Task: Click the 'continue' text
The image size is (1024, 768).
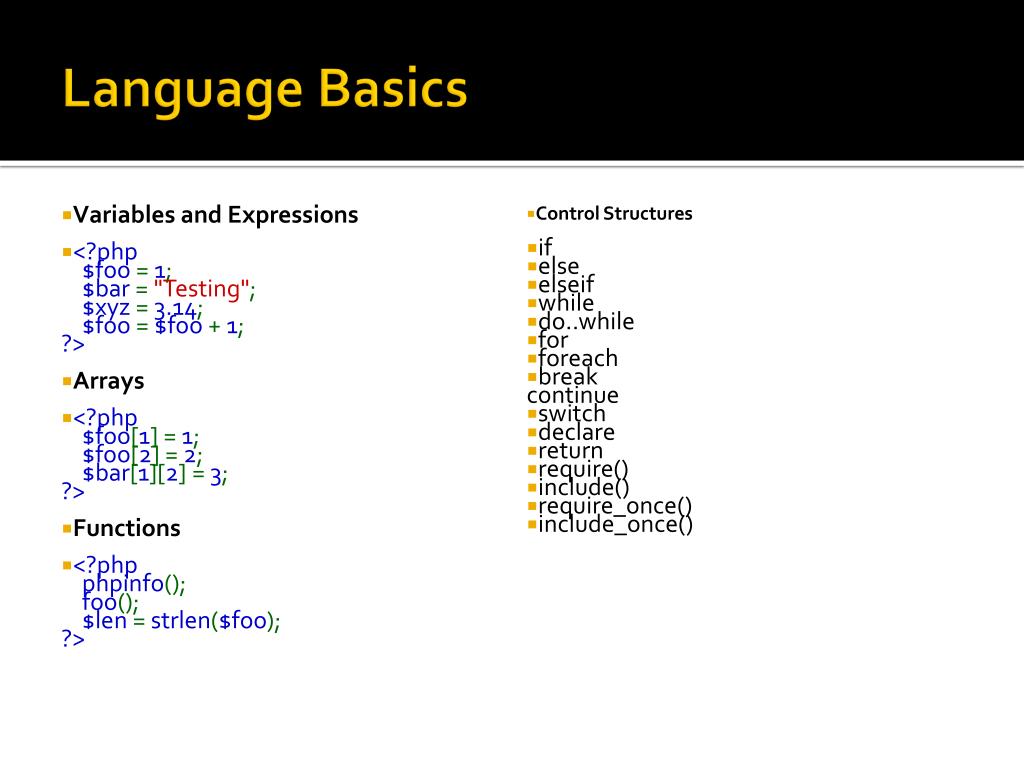Action: coord(573,396)
